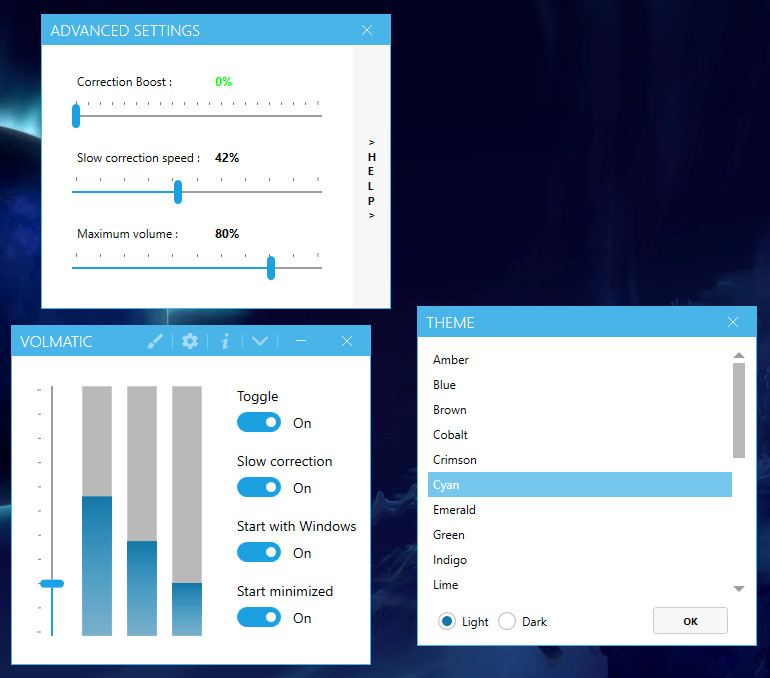Turn off the main Toggle switch
The width and height of the screenshot is (770, 678).
[x=259, y=423]
